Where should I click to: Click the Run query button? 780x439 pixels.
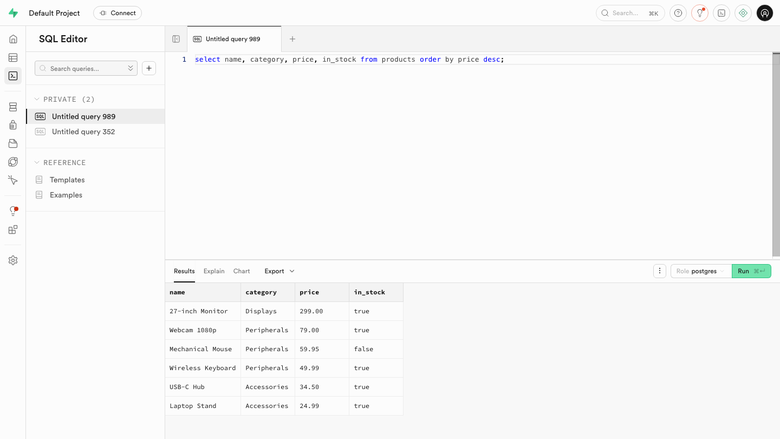(x=751, y=271)
